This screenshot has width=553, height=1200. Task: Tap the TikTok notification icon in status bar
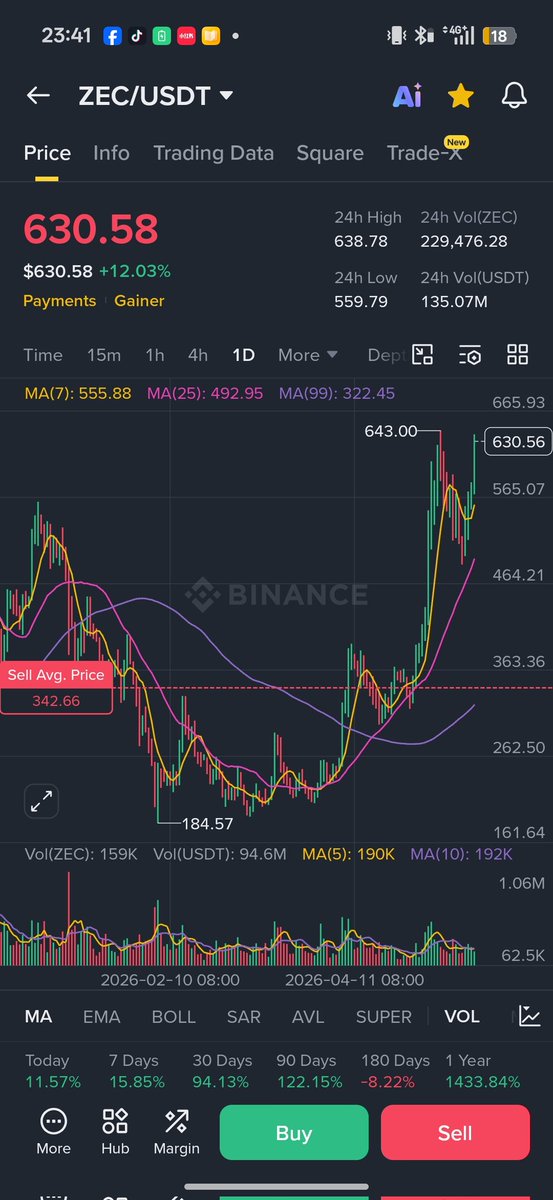(x=137, y=36)
